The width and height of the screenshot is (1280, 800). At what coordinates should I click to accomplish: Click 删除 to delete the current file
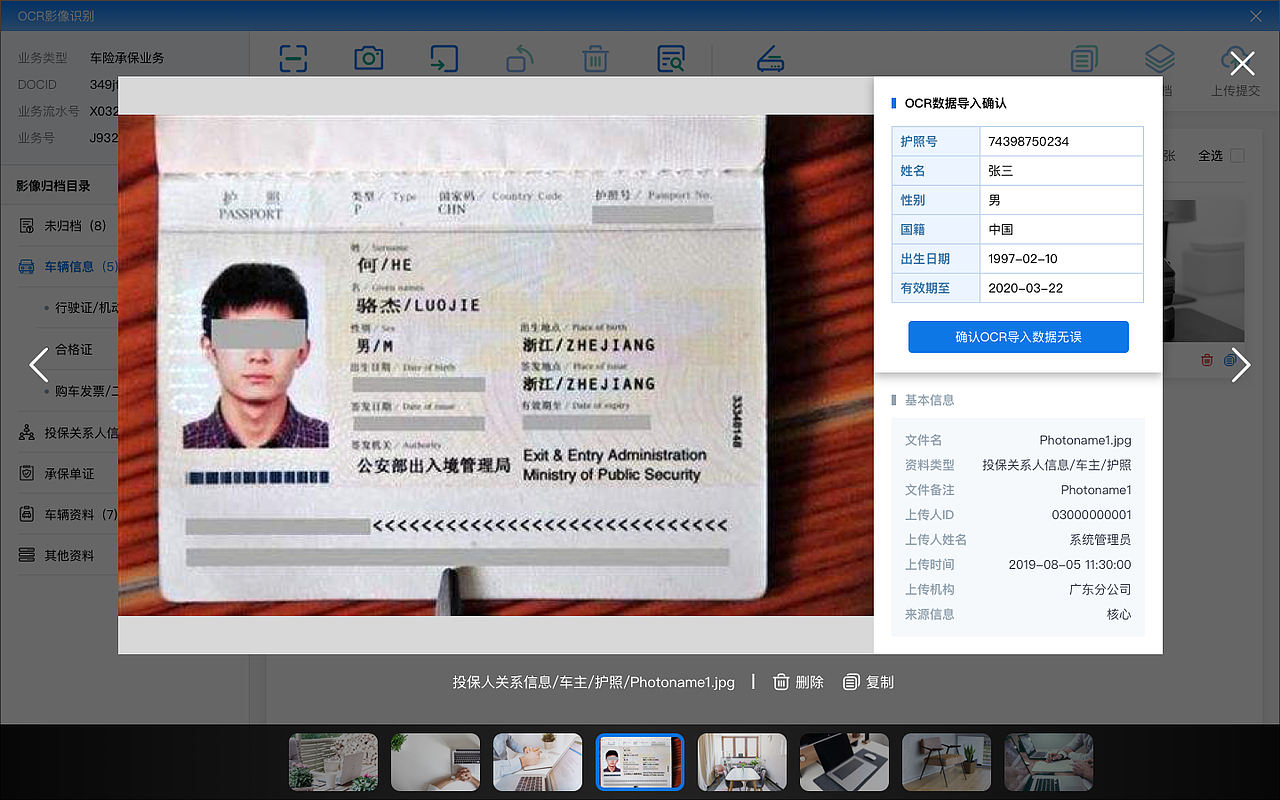coord(798,681)
